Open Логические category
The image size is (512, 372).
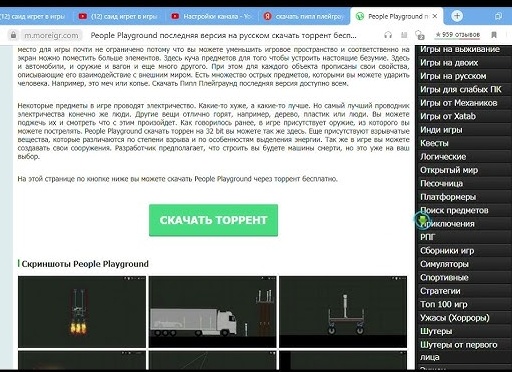click(x=465, y=157)
